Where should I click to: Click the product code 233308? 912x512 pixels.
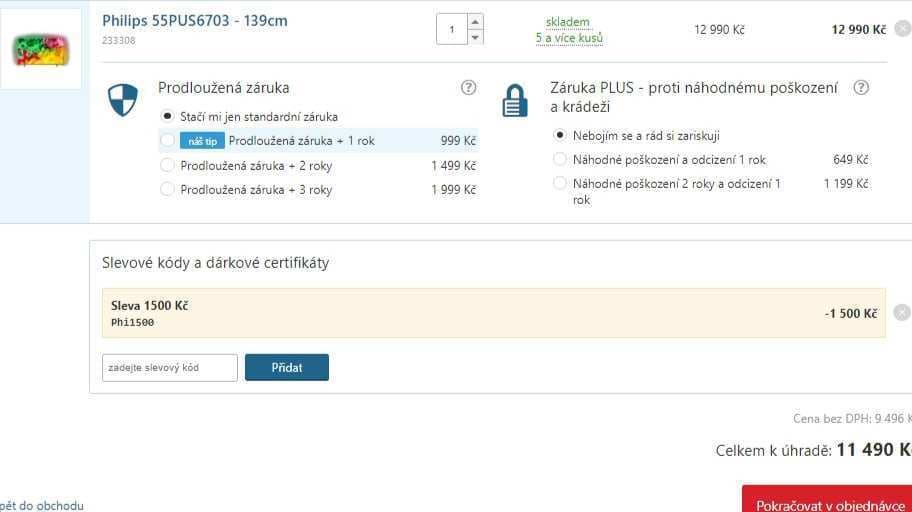pyautogui.click(x=119, y=40)
